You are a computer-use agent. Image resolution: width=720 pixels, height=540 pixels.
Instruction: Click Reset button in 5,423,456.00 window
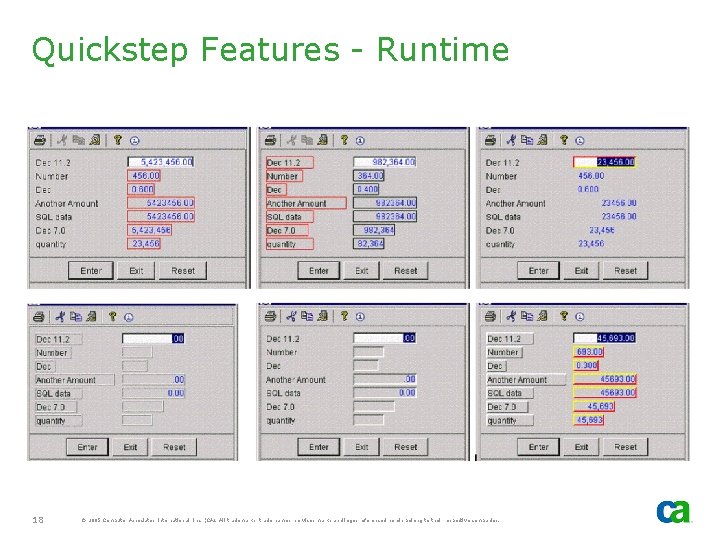point(183,270)
